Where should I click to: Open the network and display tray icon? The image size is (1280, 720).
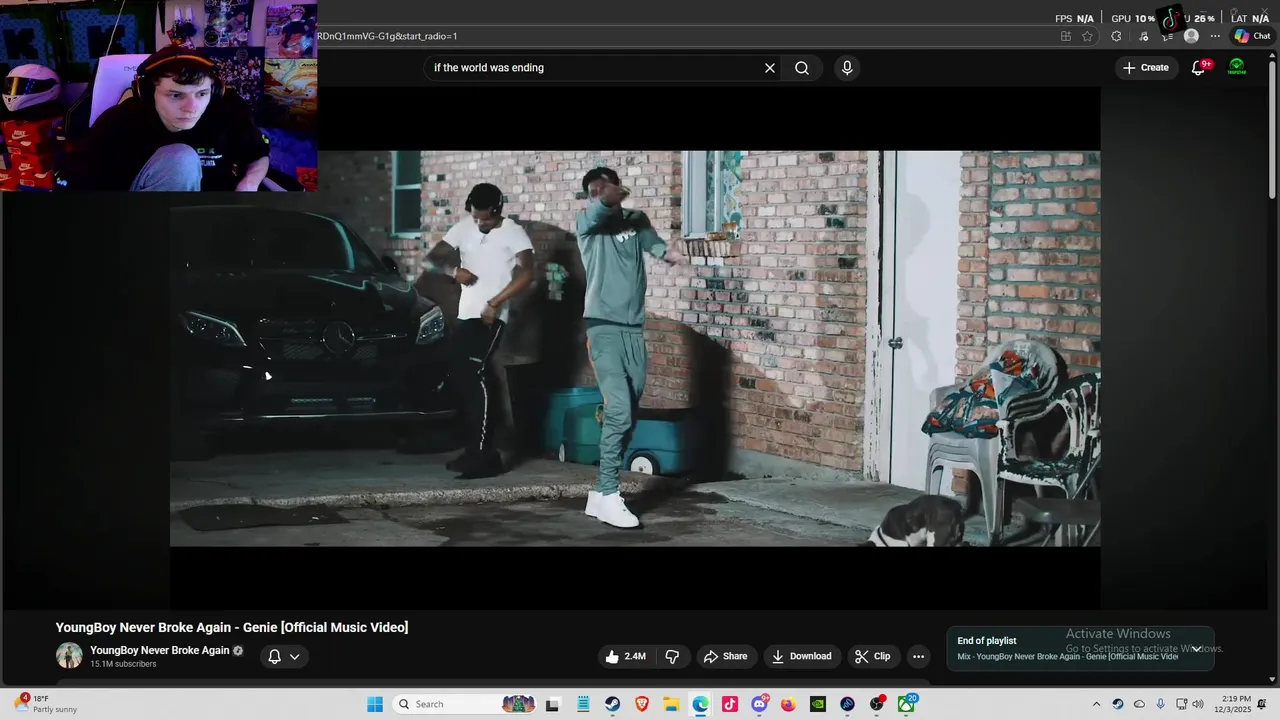coord(1181,704)
